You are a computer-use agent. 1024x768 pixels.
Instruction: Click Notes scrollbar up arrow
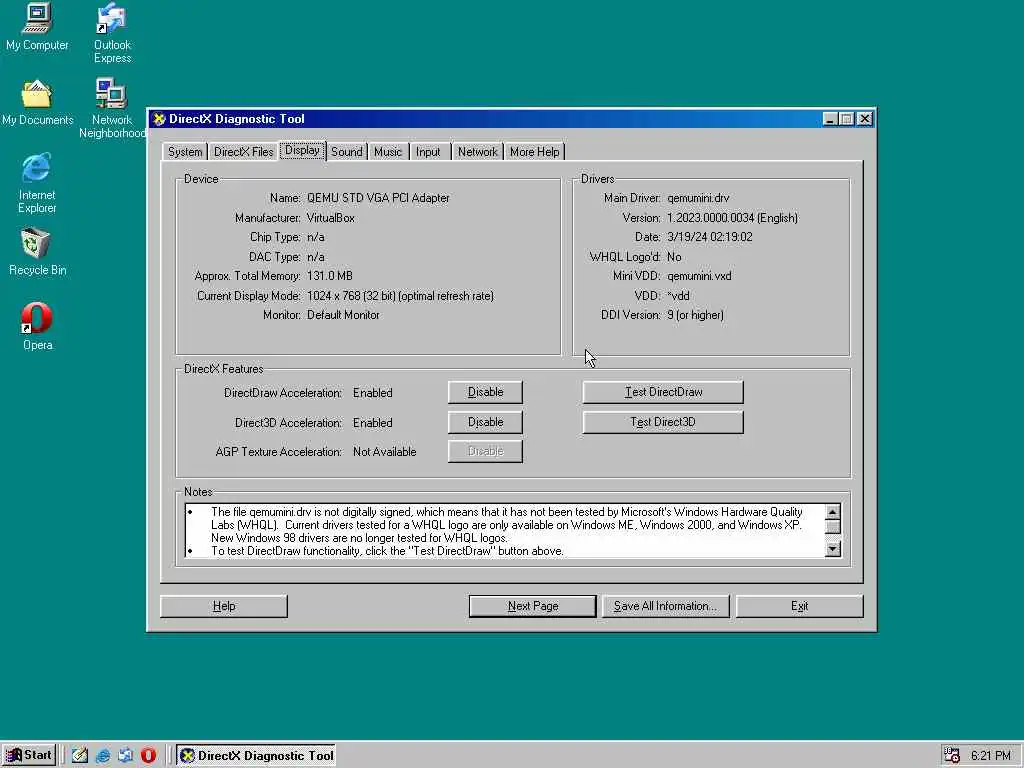click(833, 511)
